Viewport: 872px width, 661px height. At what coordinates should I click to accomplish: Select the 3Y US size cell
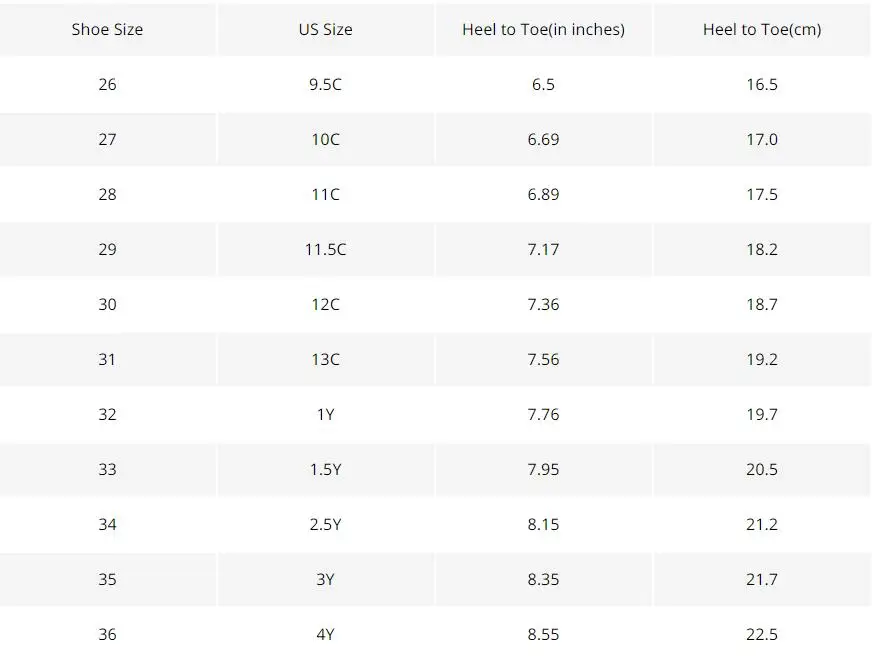click(325, 580)
